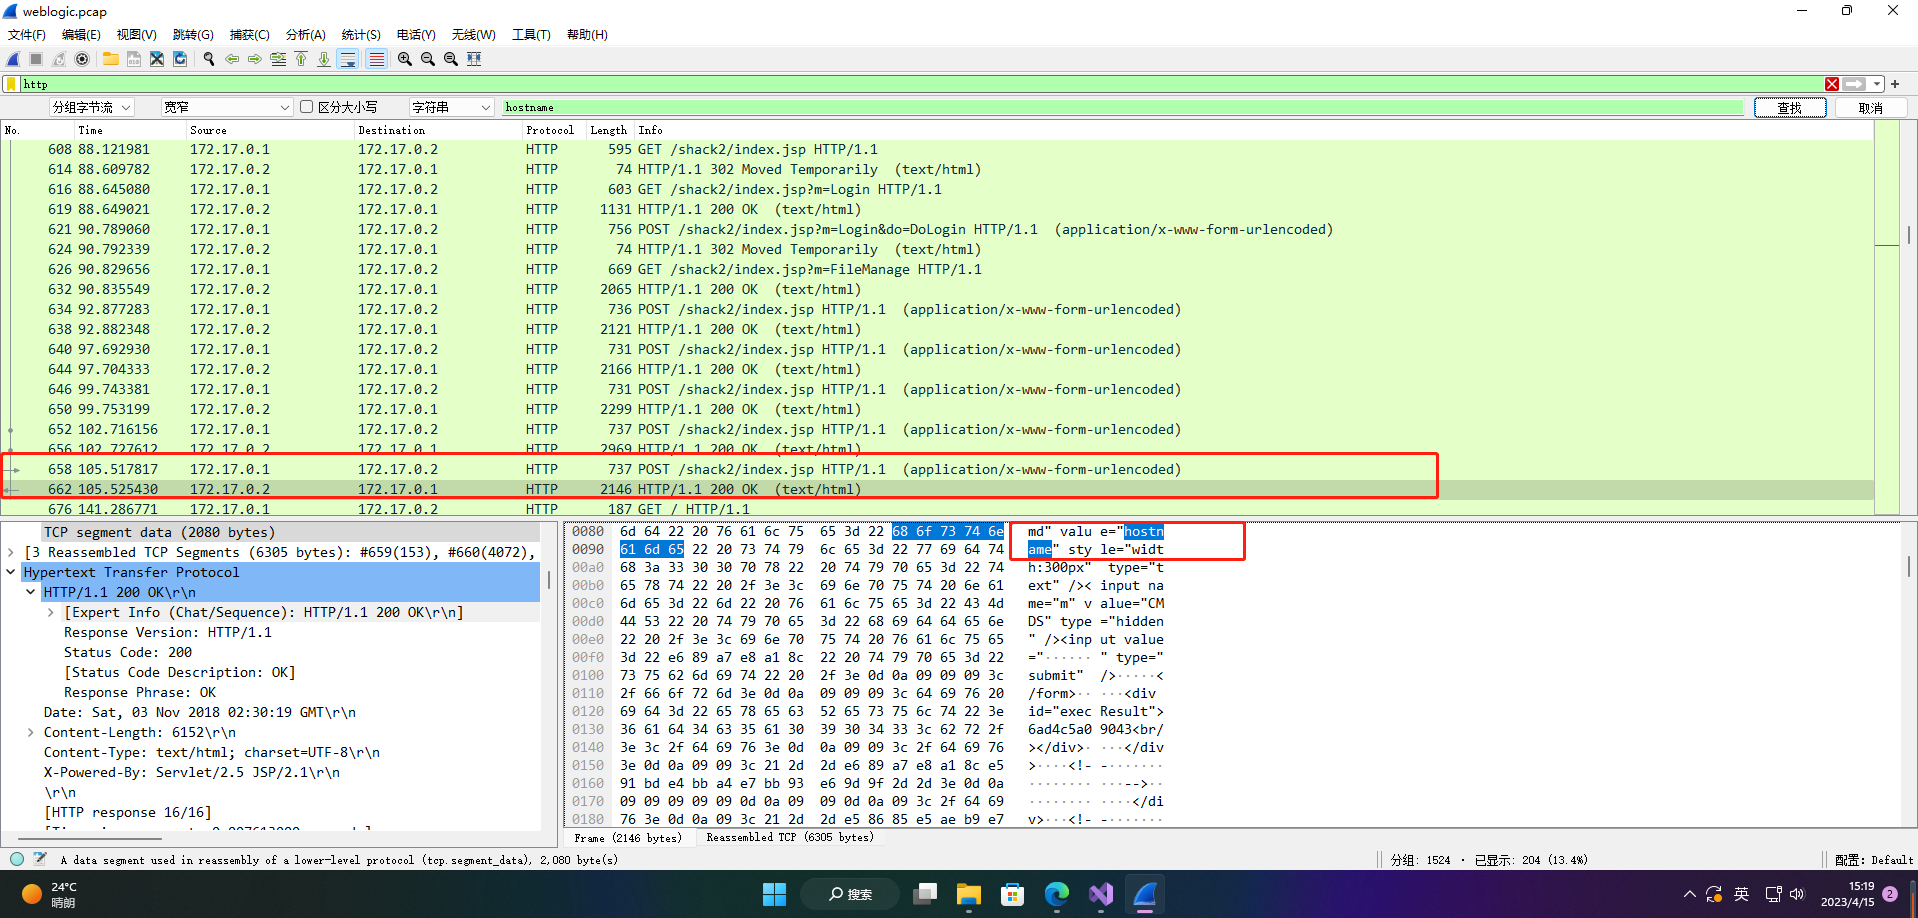Open the 编辑(E) menu

click(81, 34)
